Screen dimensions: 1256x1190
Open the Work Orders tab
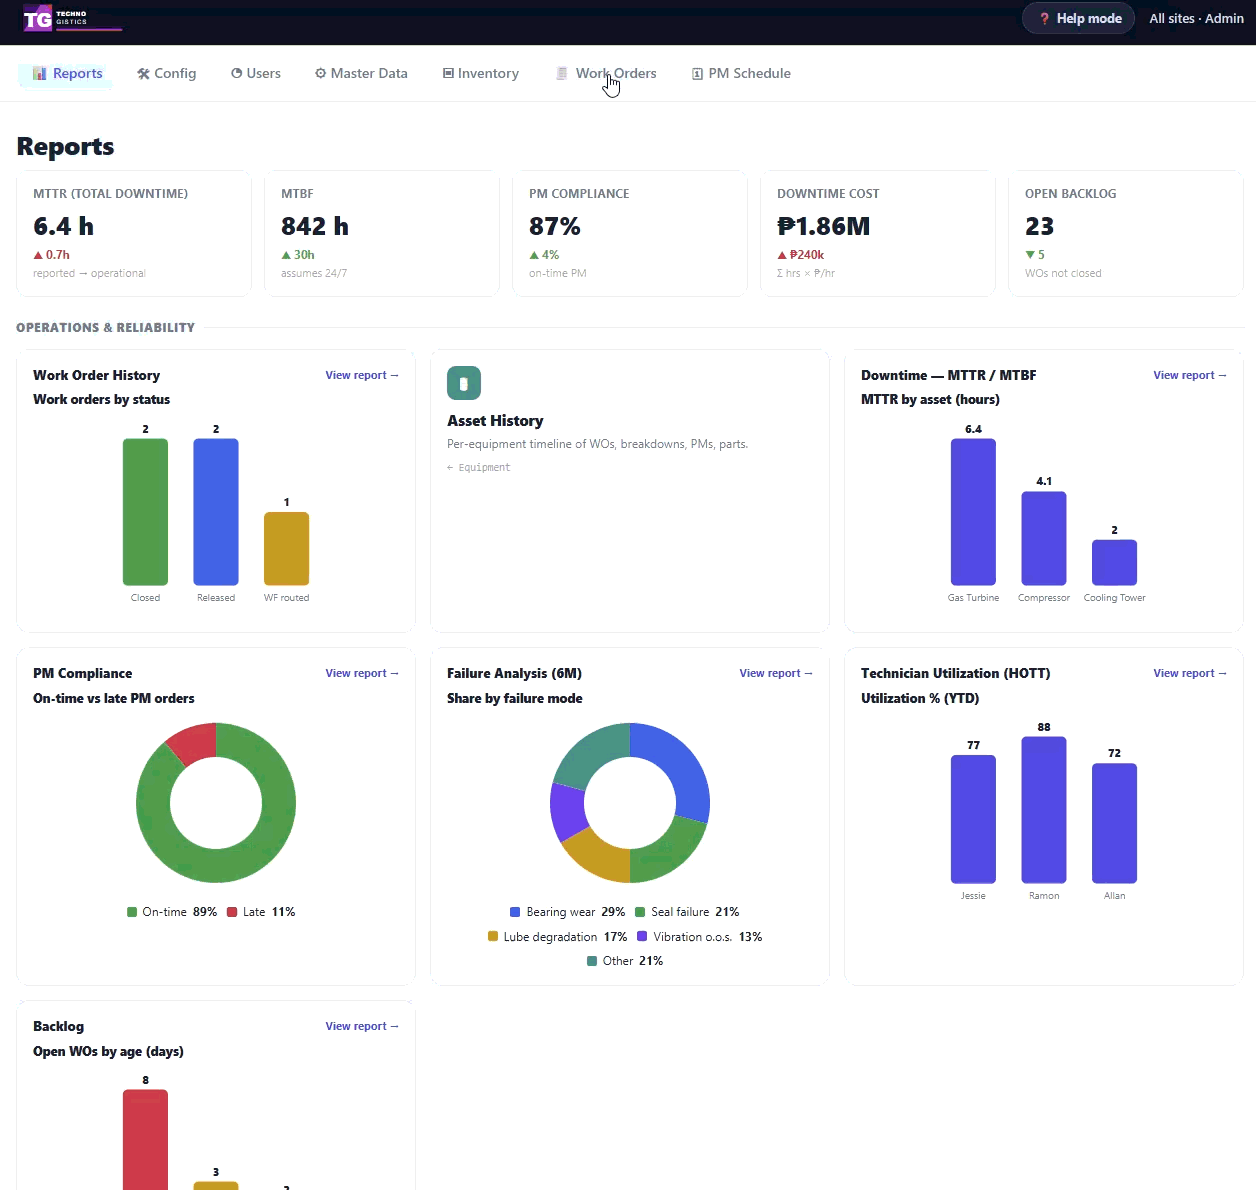tap(606, 74)
